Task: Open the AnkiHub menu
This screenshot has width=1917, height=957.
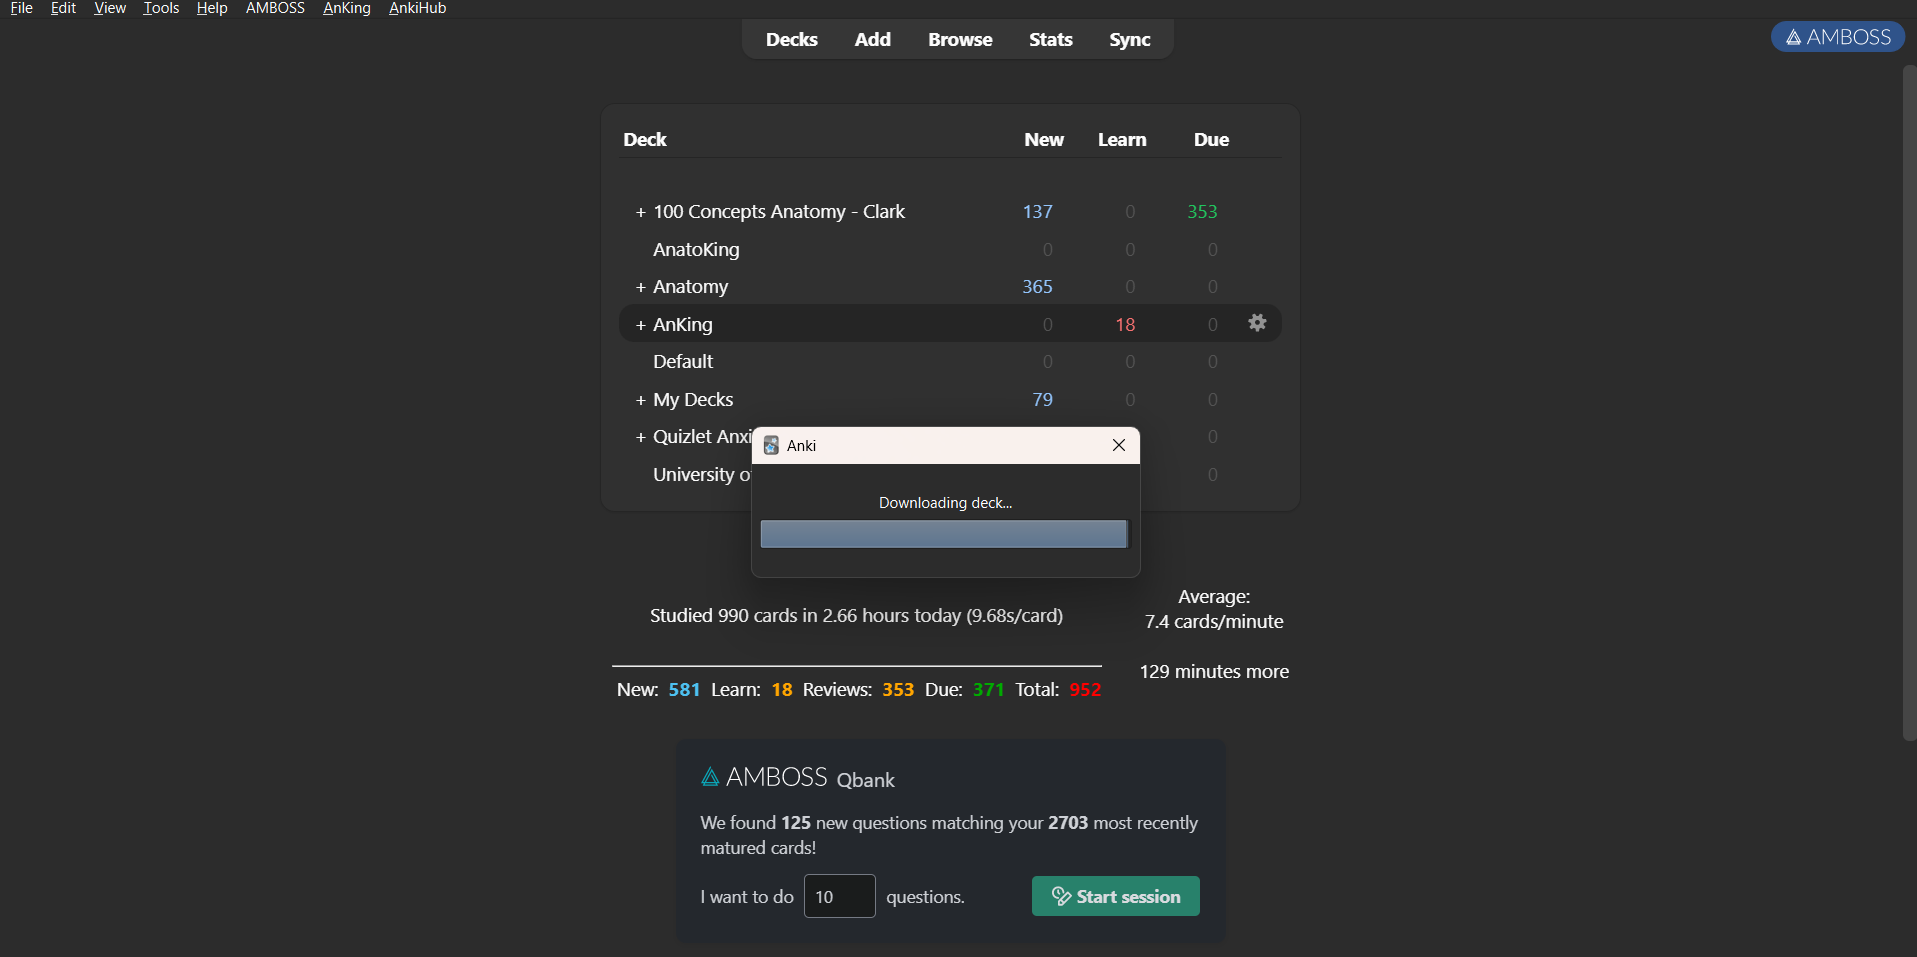Action: coord(417,9)
